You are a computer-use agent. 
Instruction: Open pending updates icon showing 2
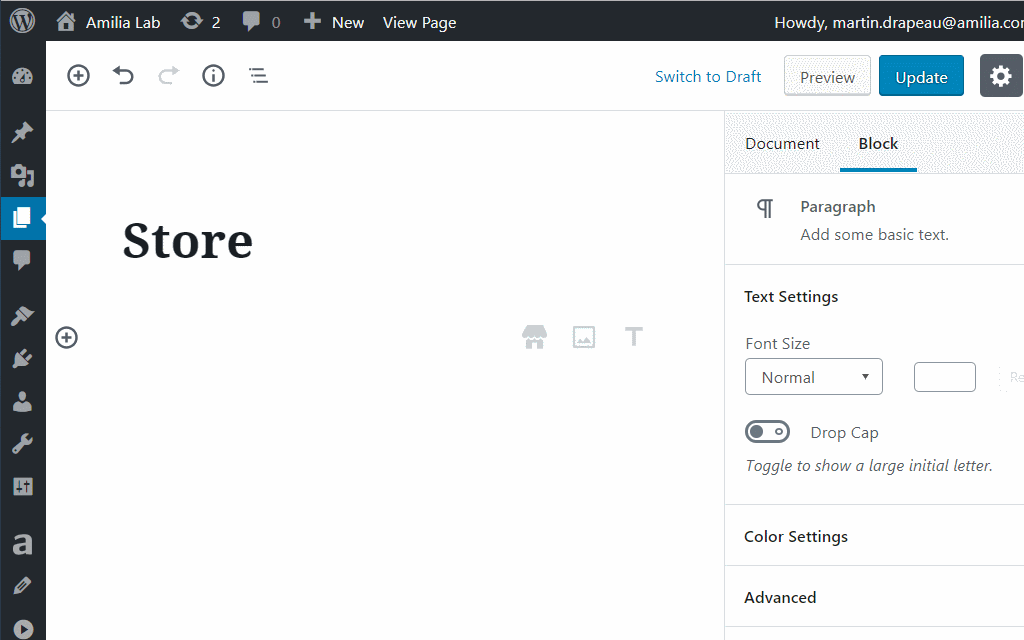(200, 22)
